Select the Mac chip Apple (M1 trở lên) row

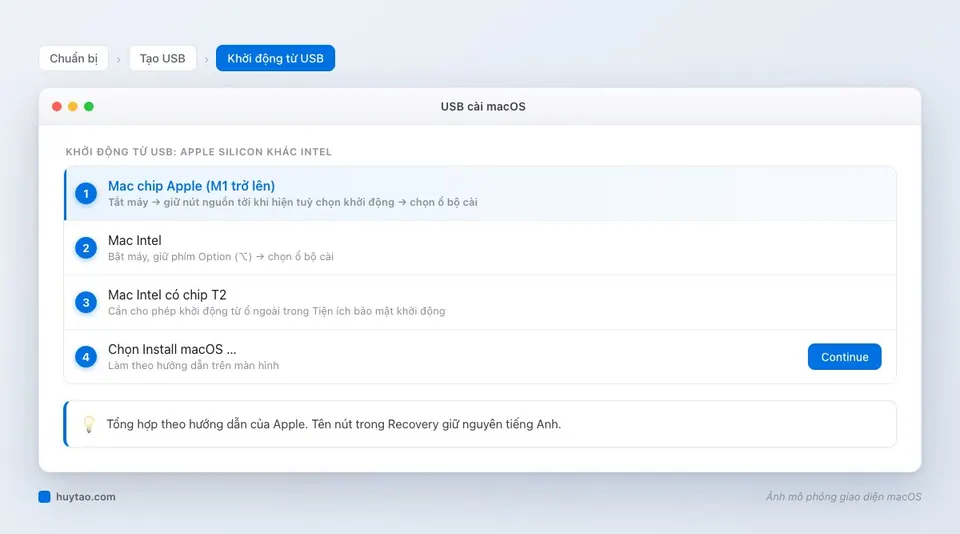click(x=481, y=194)
